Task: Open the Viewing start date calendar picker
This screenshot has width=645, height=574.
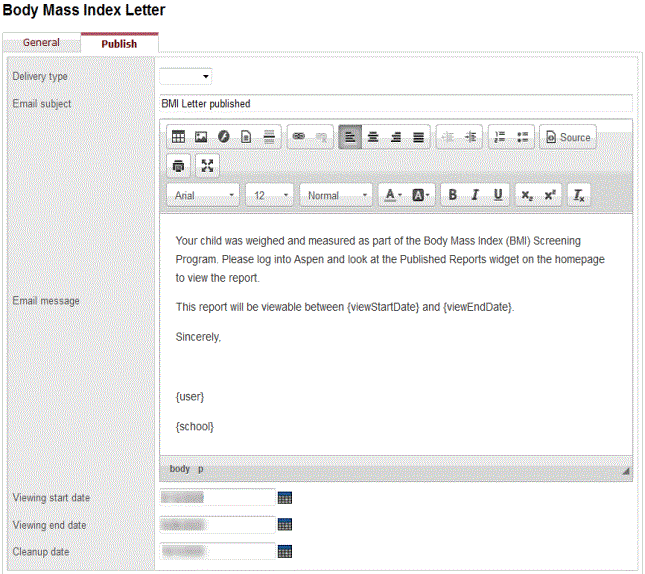Action: click(x=284, y=497)
